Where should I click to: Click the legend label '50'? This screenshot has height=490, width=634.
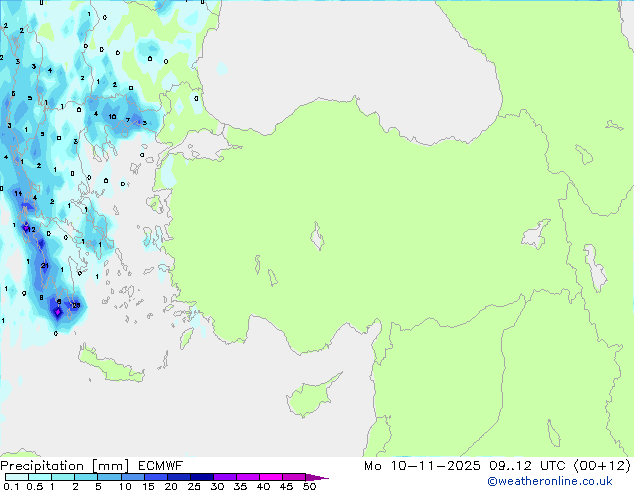(x=309, y=486)
